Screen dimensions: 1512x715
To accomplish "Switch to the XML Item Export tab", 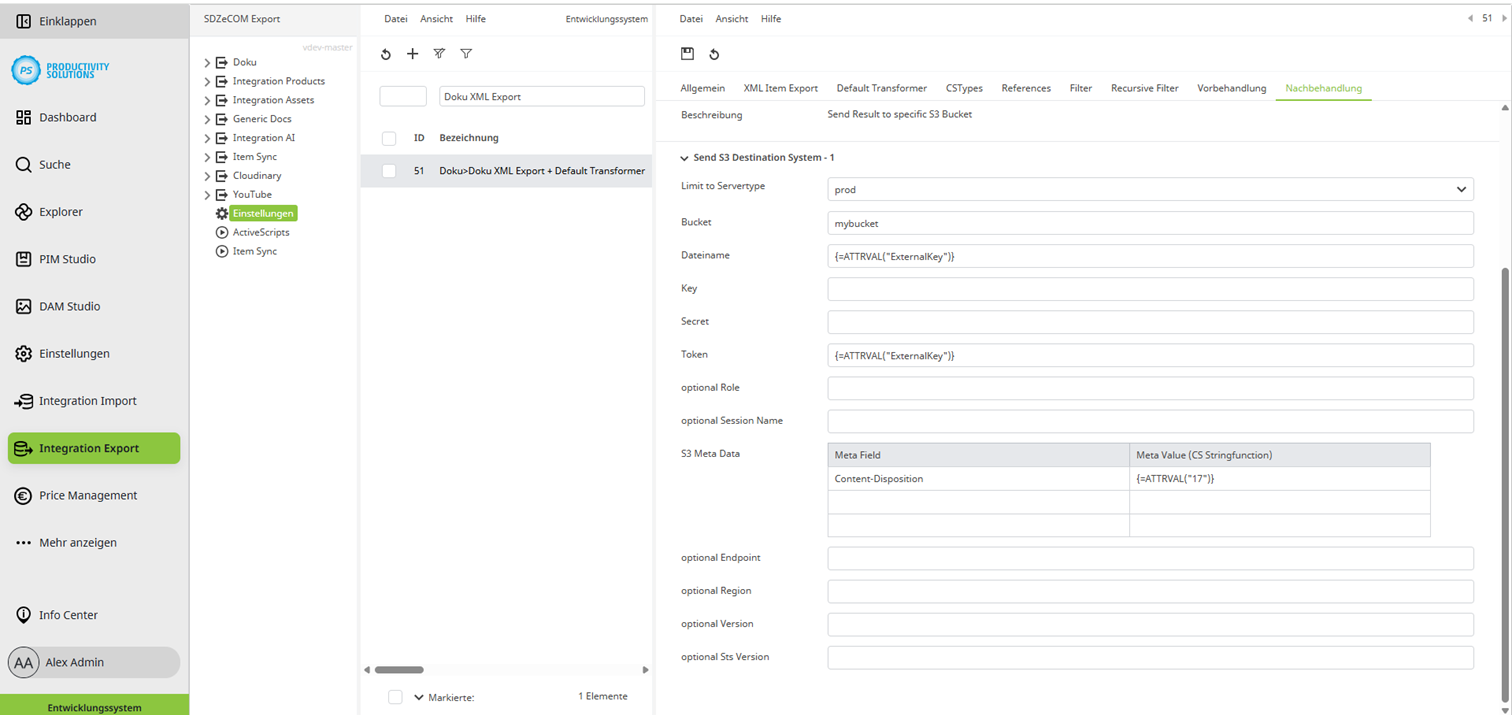I will [x=780, y=88].
